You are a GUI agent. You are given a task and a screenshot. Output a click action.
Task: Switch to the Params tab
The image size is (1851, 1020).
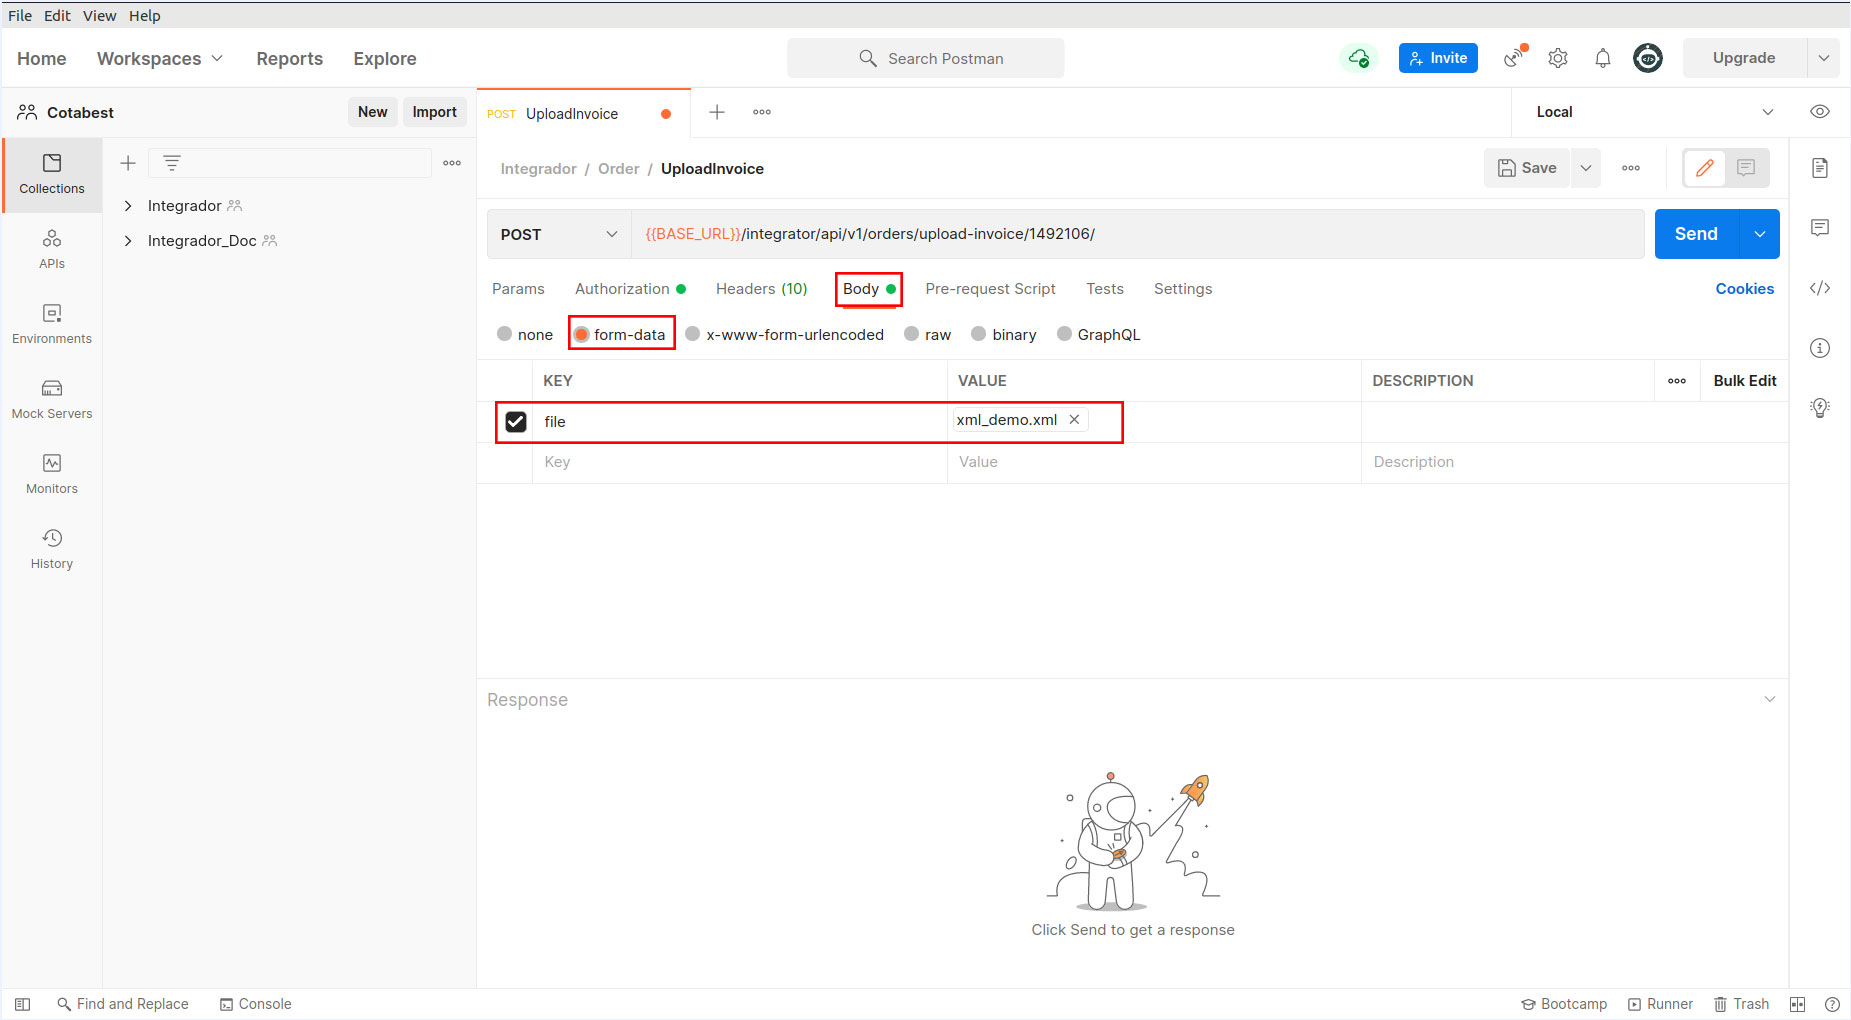click(x=518, y=289)
